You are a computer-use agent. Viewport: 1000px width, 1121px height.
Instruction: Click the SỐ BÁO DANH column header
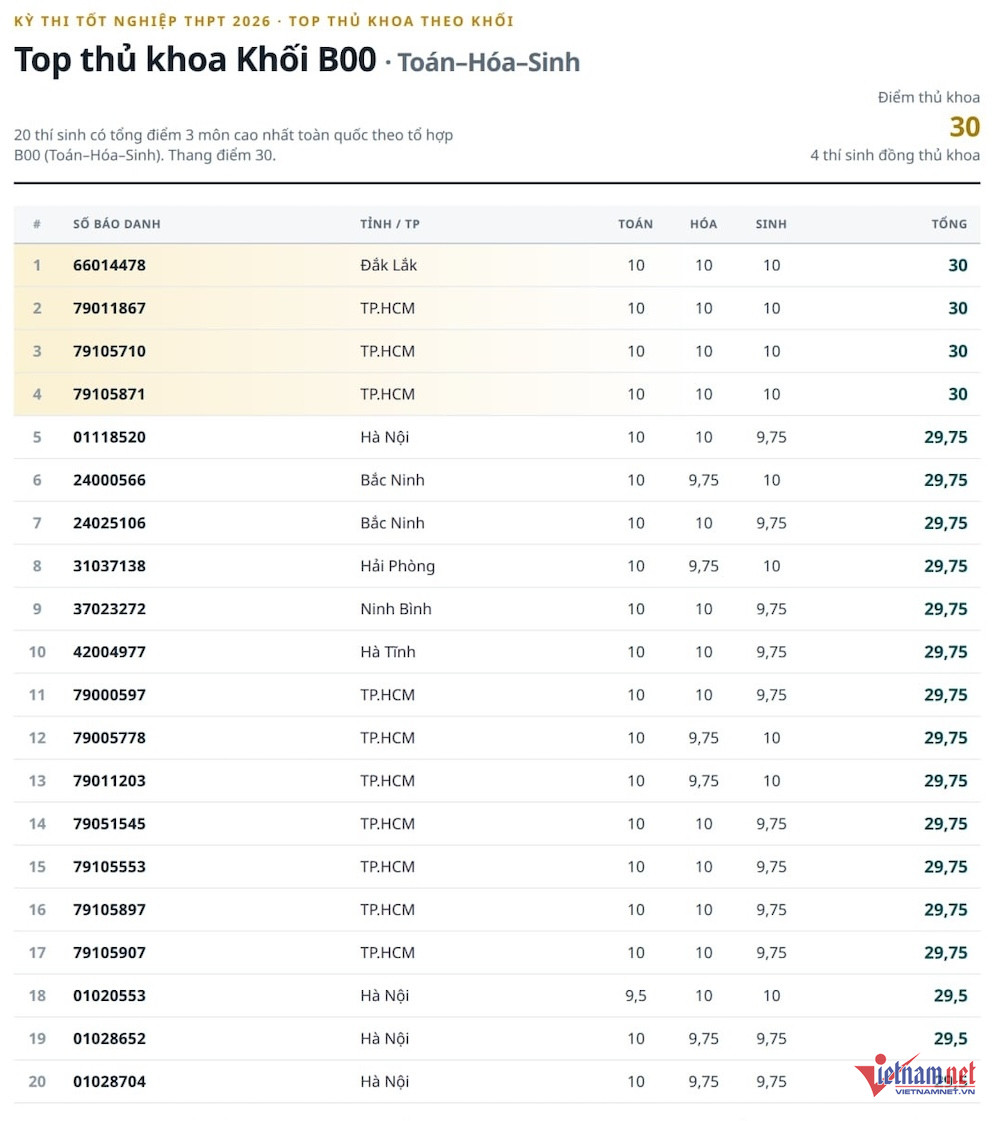pyautogui.click(x=118, y=226)
